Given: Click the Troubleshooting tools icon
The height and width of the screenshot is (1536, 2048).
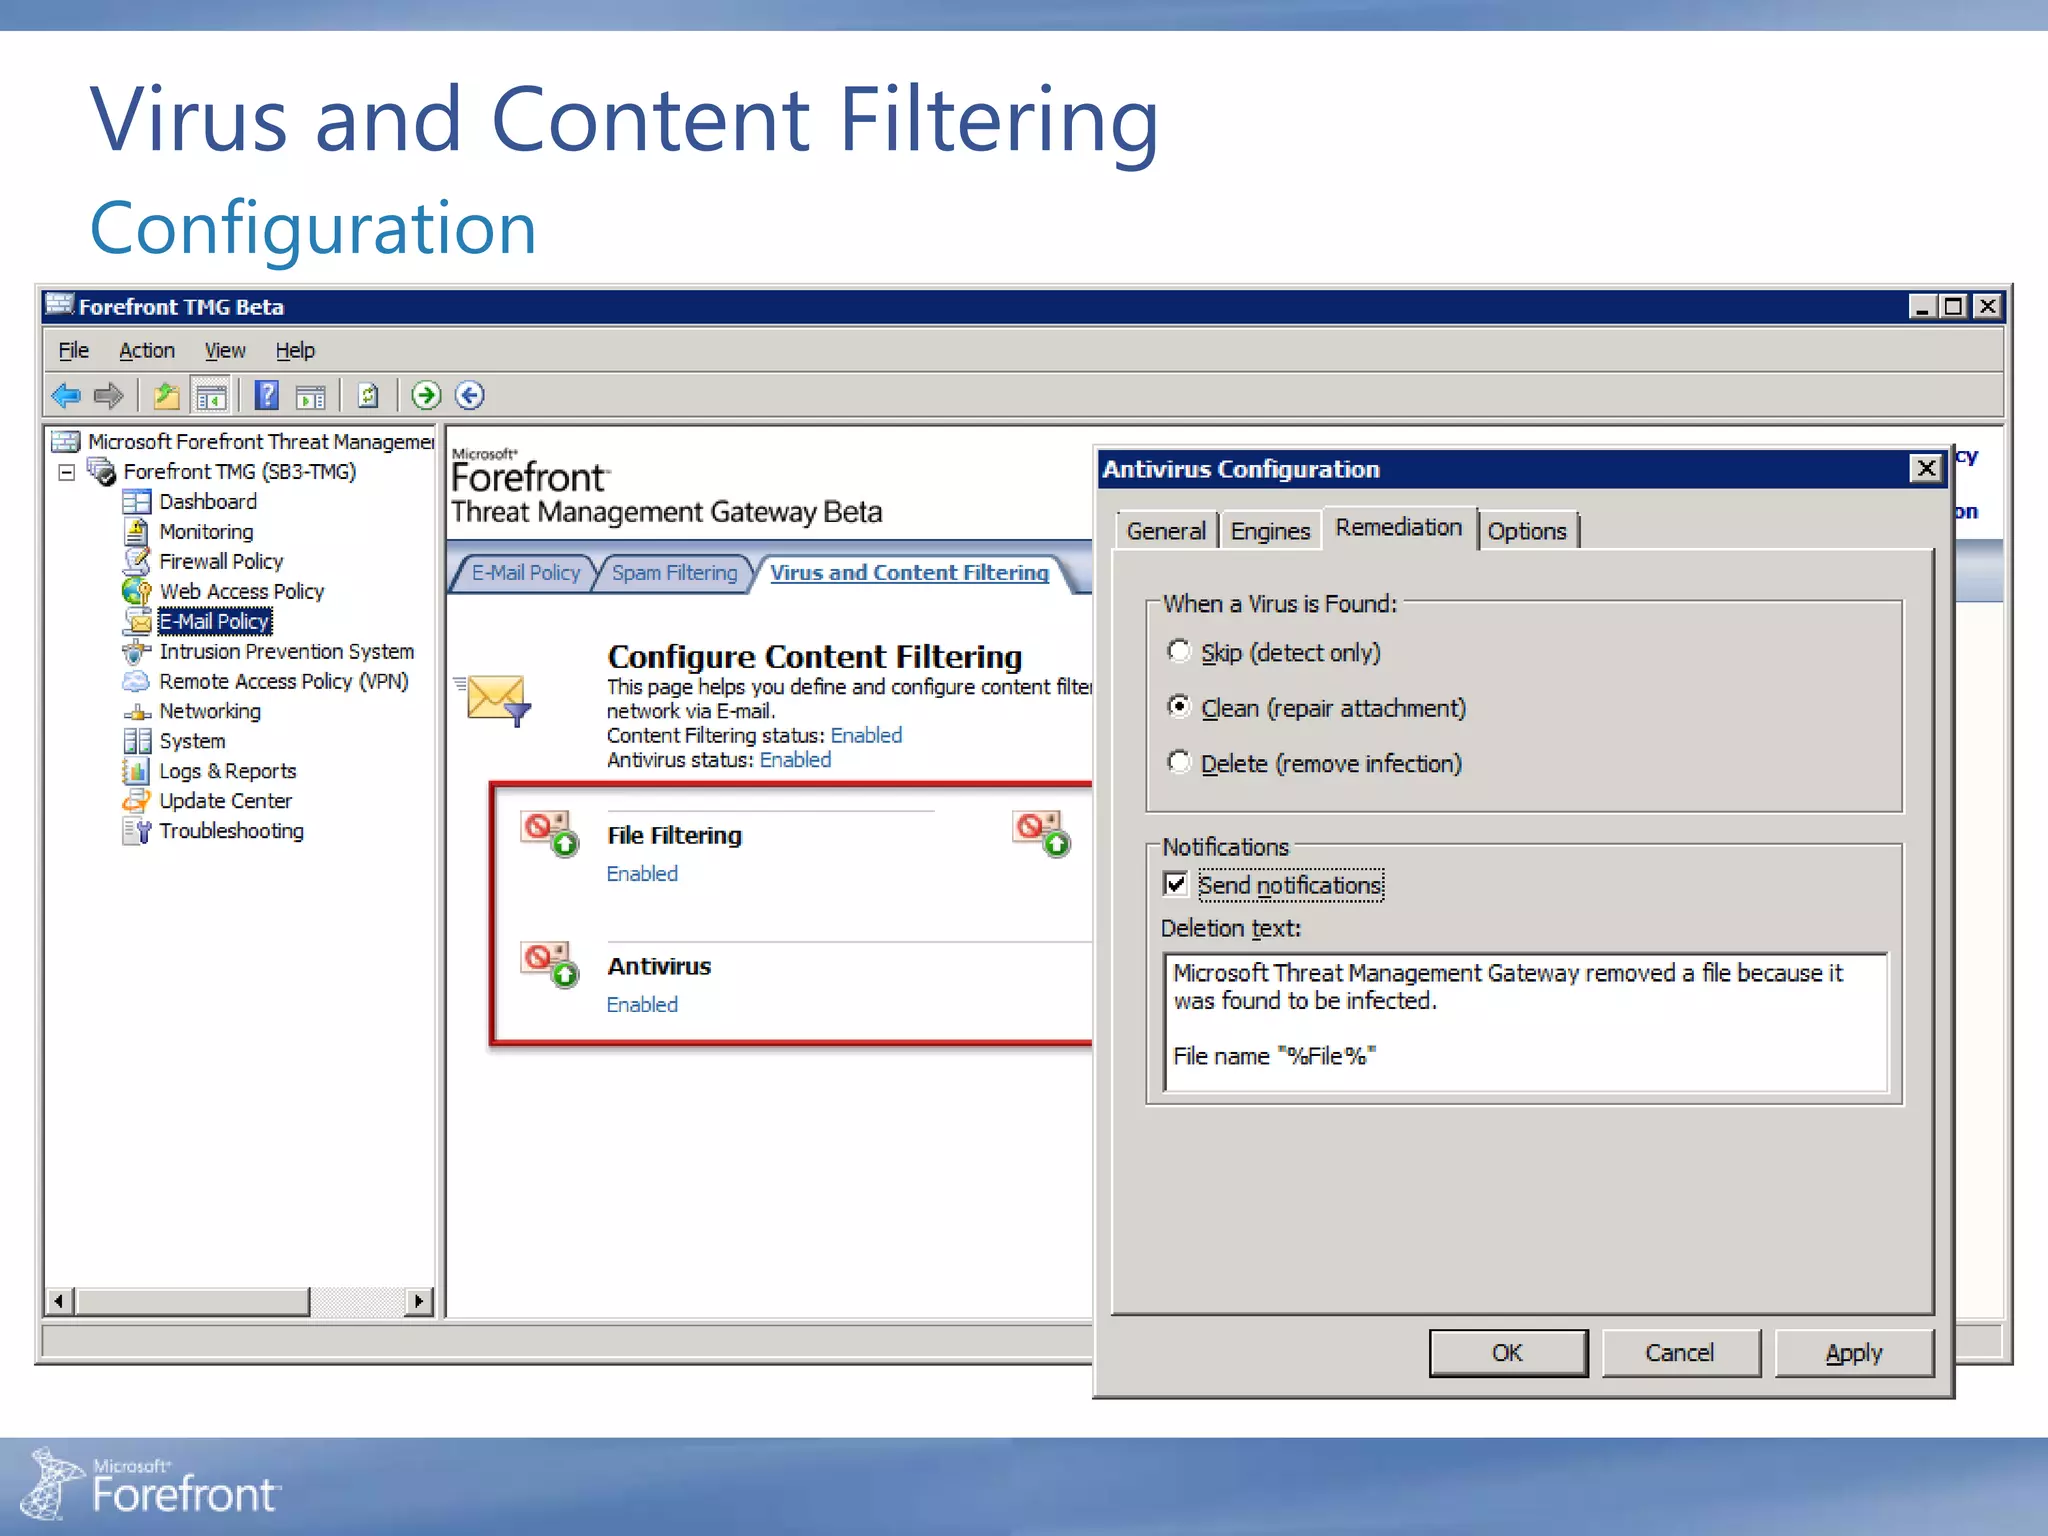Looking at the screenshot, I should [x=136, y=831].
